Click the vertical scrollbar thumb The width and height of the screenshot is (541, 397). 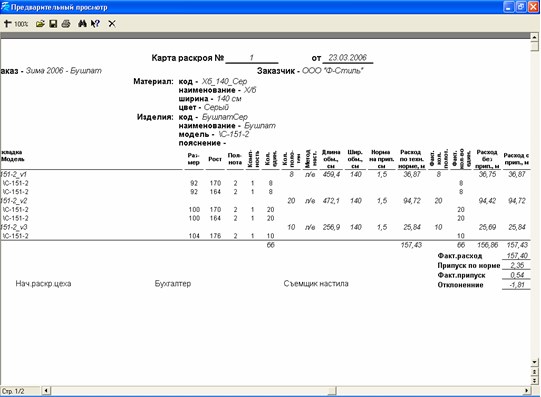pyautogui.click(x=534, y=46)
